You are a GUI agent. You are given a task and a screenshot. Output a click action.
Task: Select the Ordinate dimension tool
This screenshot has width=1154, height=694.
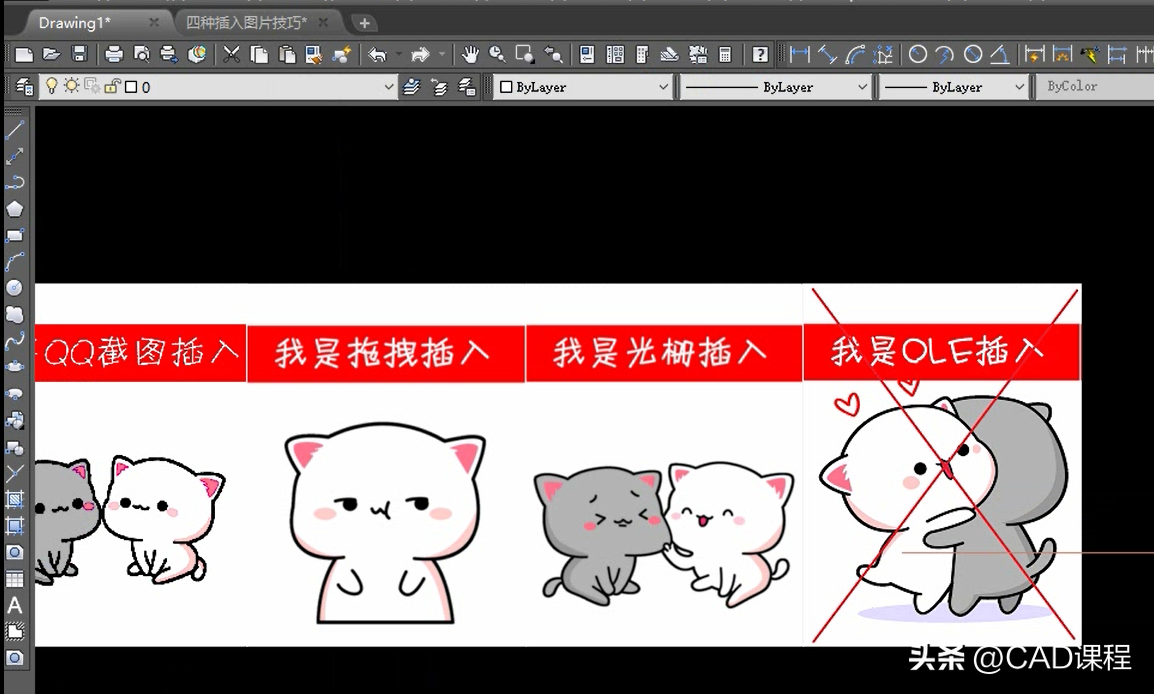(x=882, y=54)
